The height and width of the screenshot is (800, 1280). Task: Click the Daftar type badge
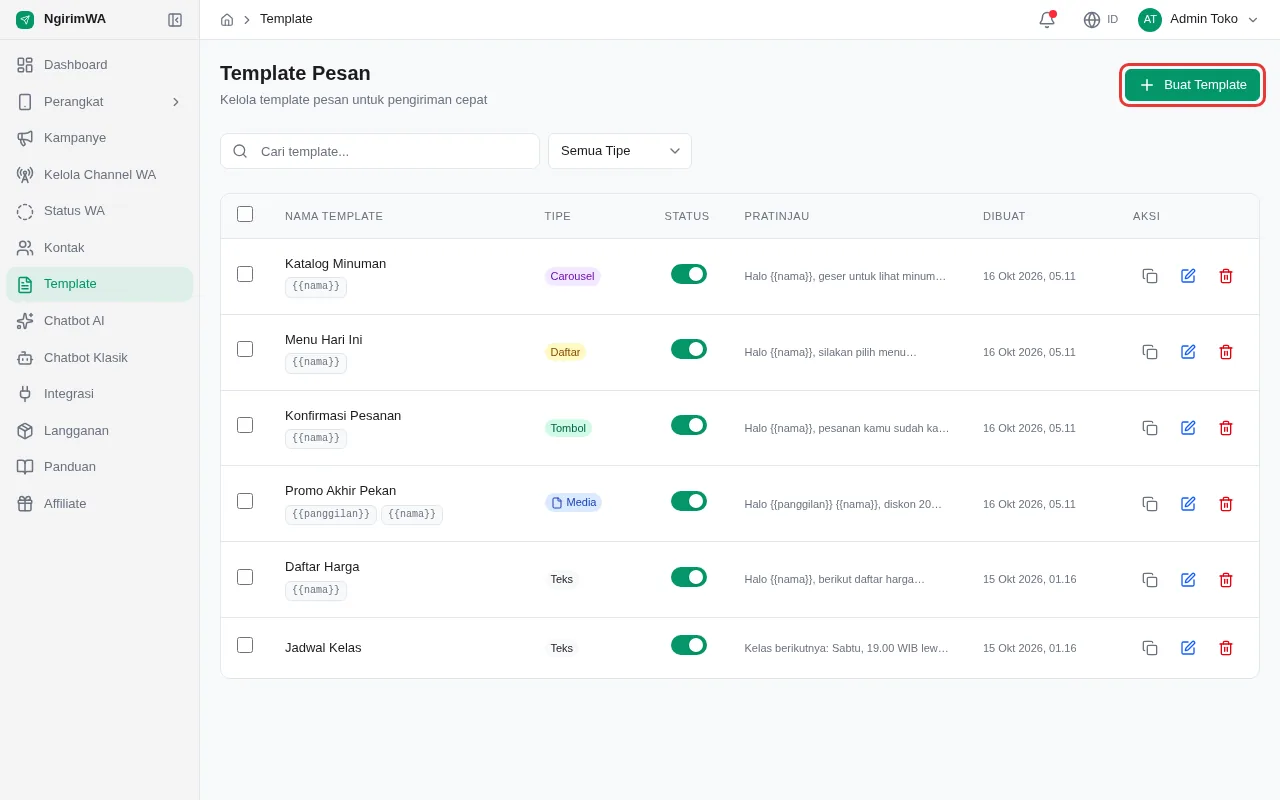pos(565,352)
